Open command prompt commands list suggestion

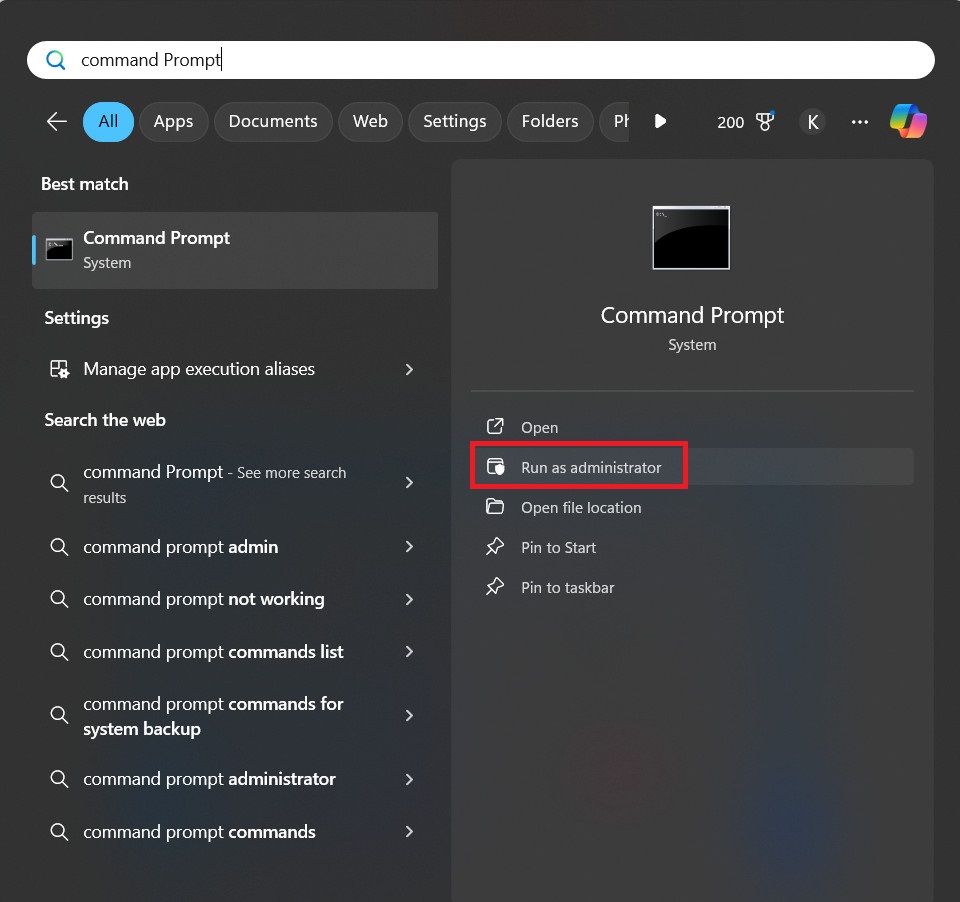[235, 652]
